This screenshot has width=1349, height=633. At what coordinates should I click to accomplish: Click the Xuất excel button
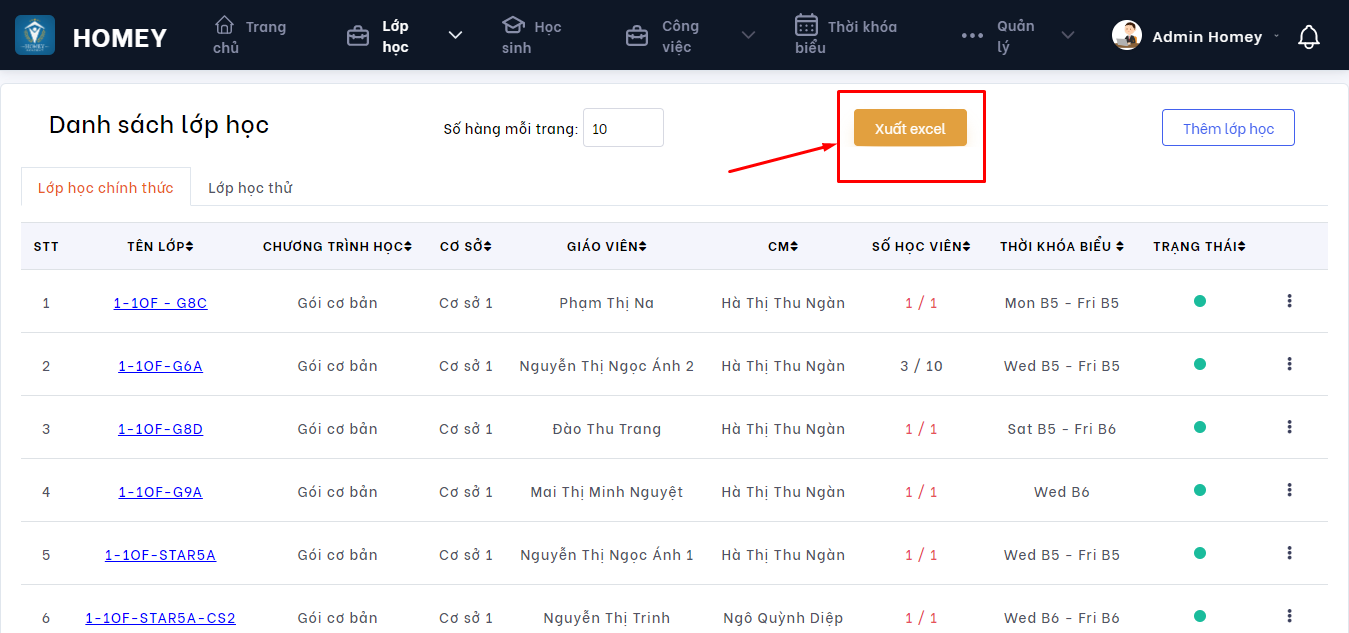pyautogui.click(x=910, y=129)
